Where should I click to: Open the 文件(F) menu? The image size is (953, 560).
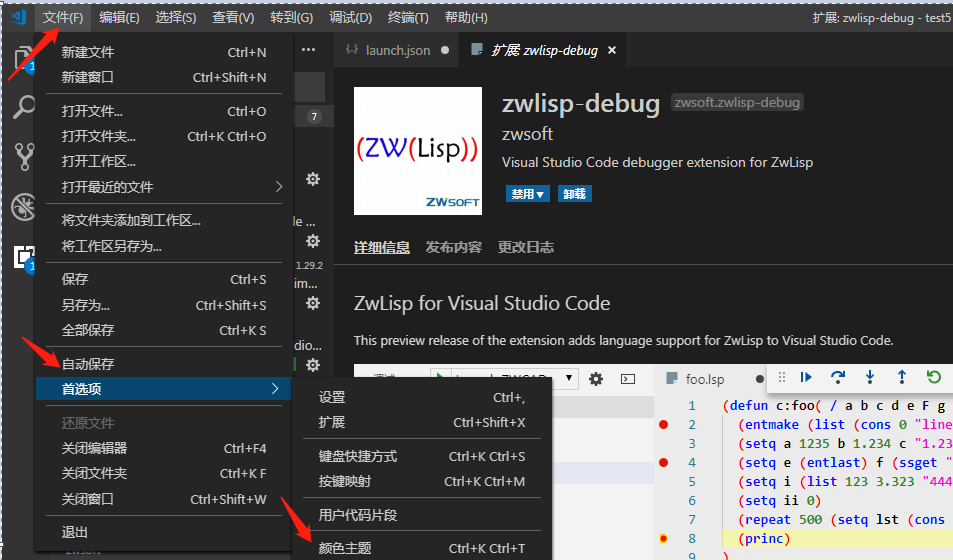pyautogui.click(x=63, y=18)
